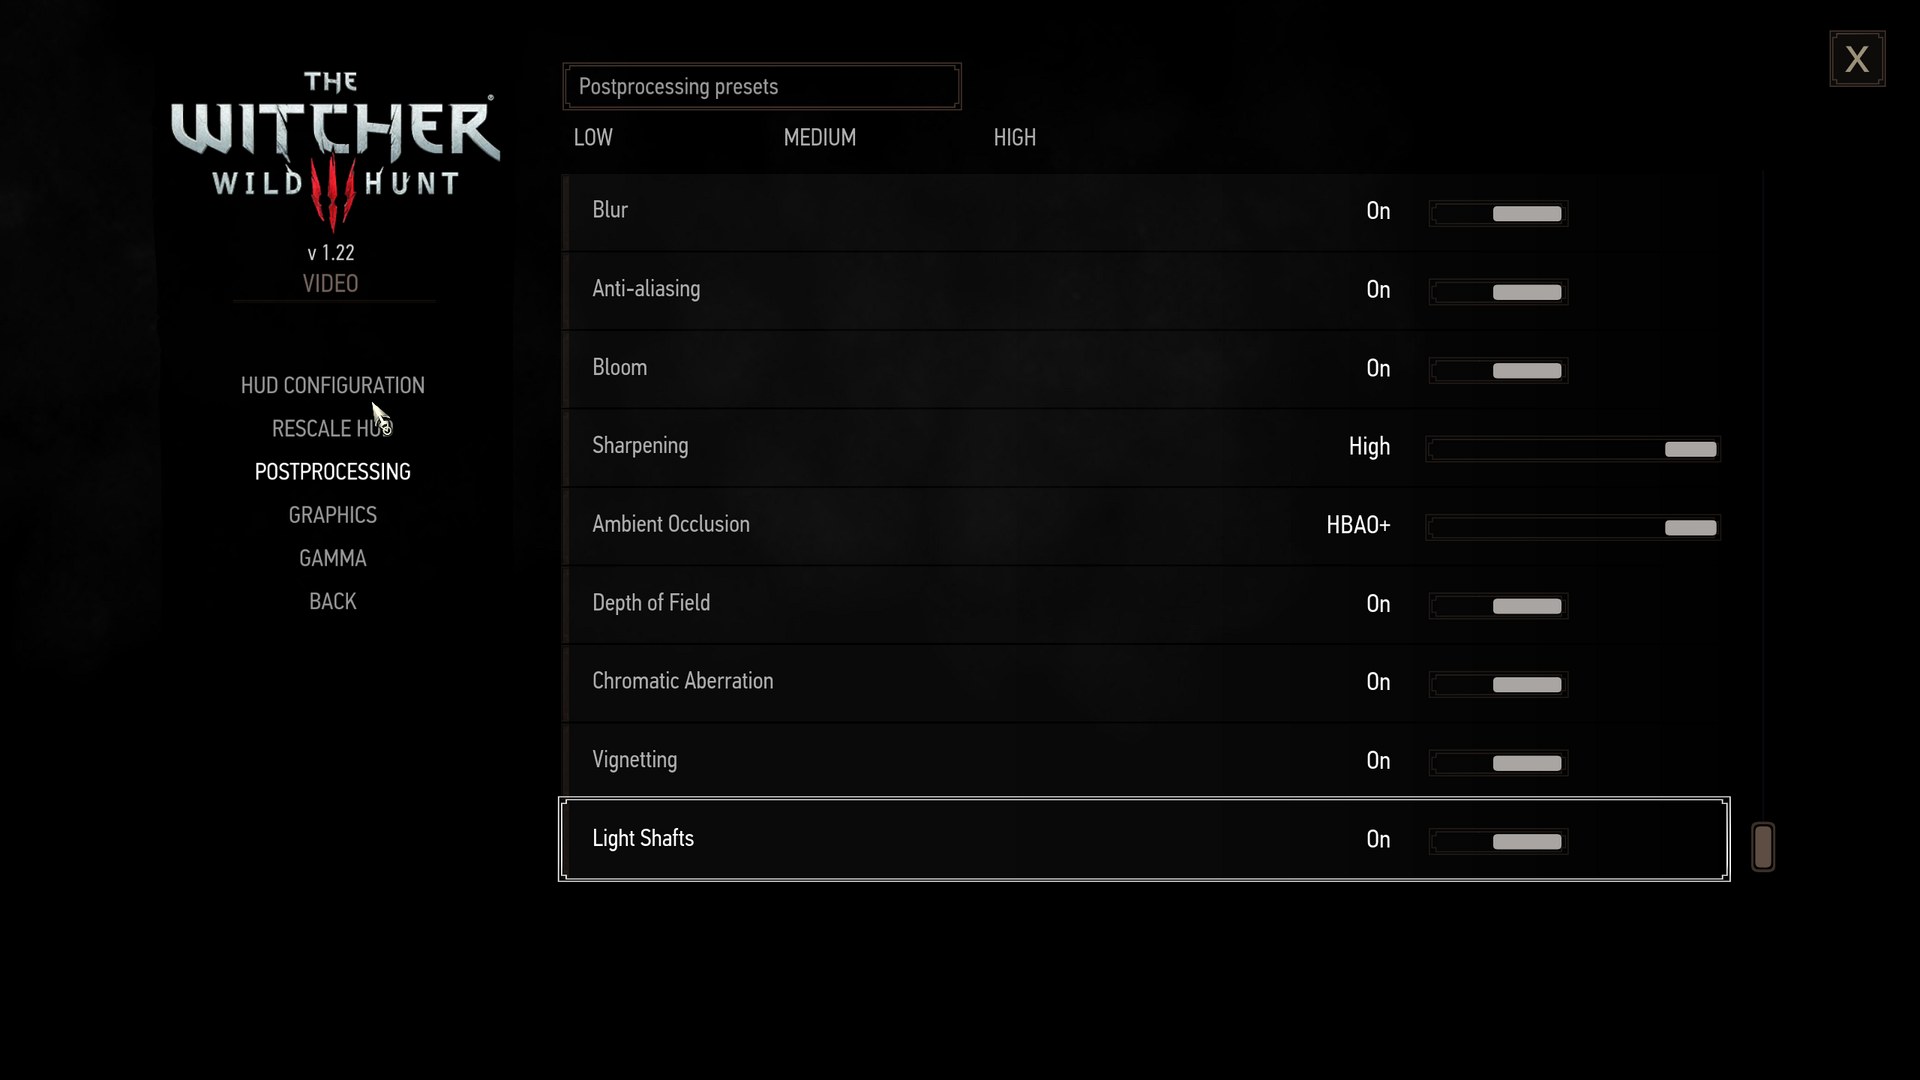Expand the Postprocessing presets dropdown
Image resolution: width=1920 pixels, height=1080 pixels.
(761, 86)
